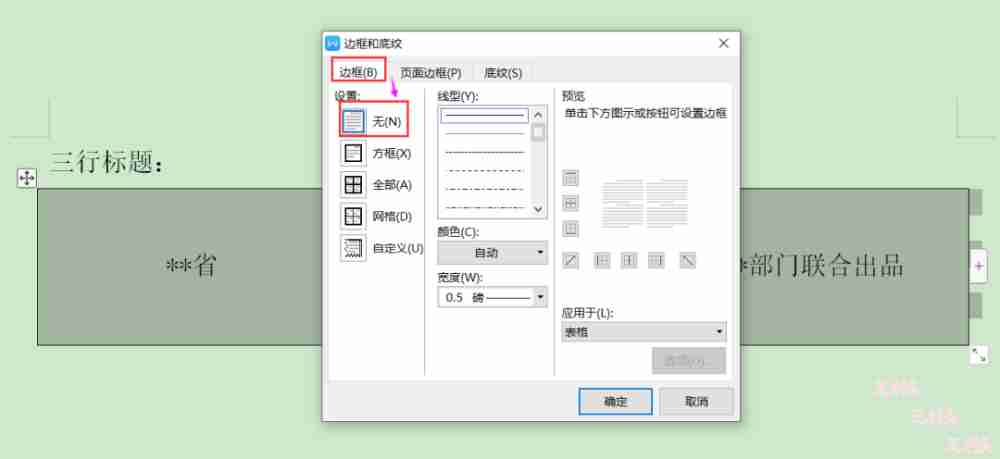Image resolution: width=1000 pixels, height=459 pixels.
Task: Click the 取消 button
Action: pyautogui.click(x=696, y=401)
